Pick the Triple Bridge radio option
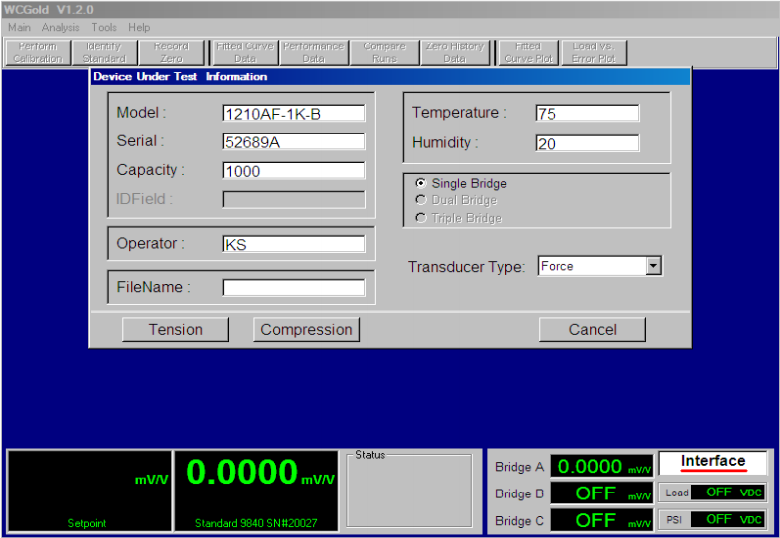 421,218
